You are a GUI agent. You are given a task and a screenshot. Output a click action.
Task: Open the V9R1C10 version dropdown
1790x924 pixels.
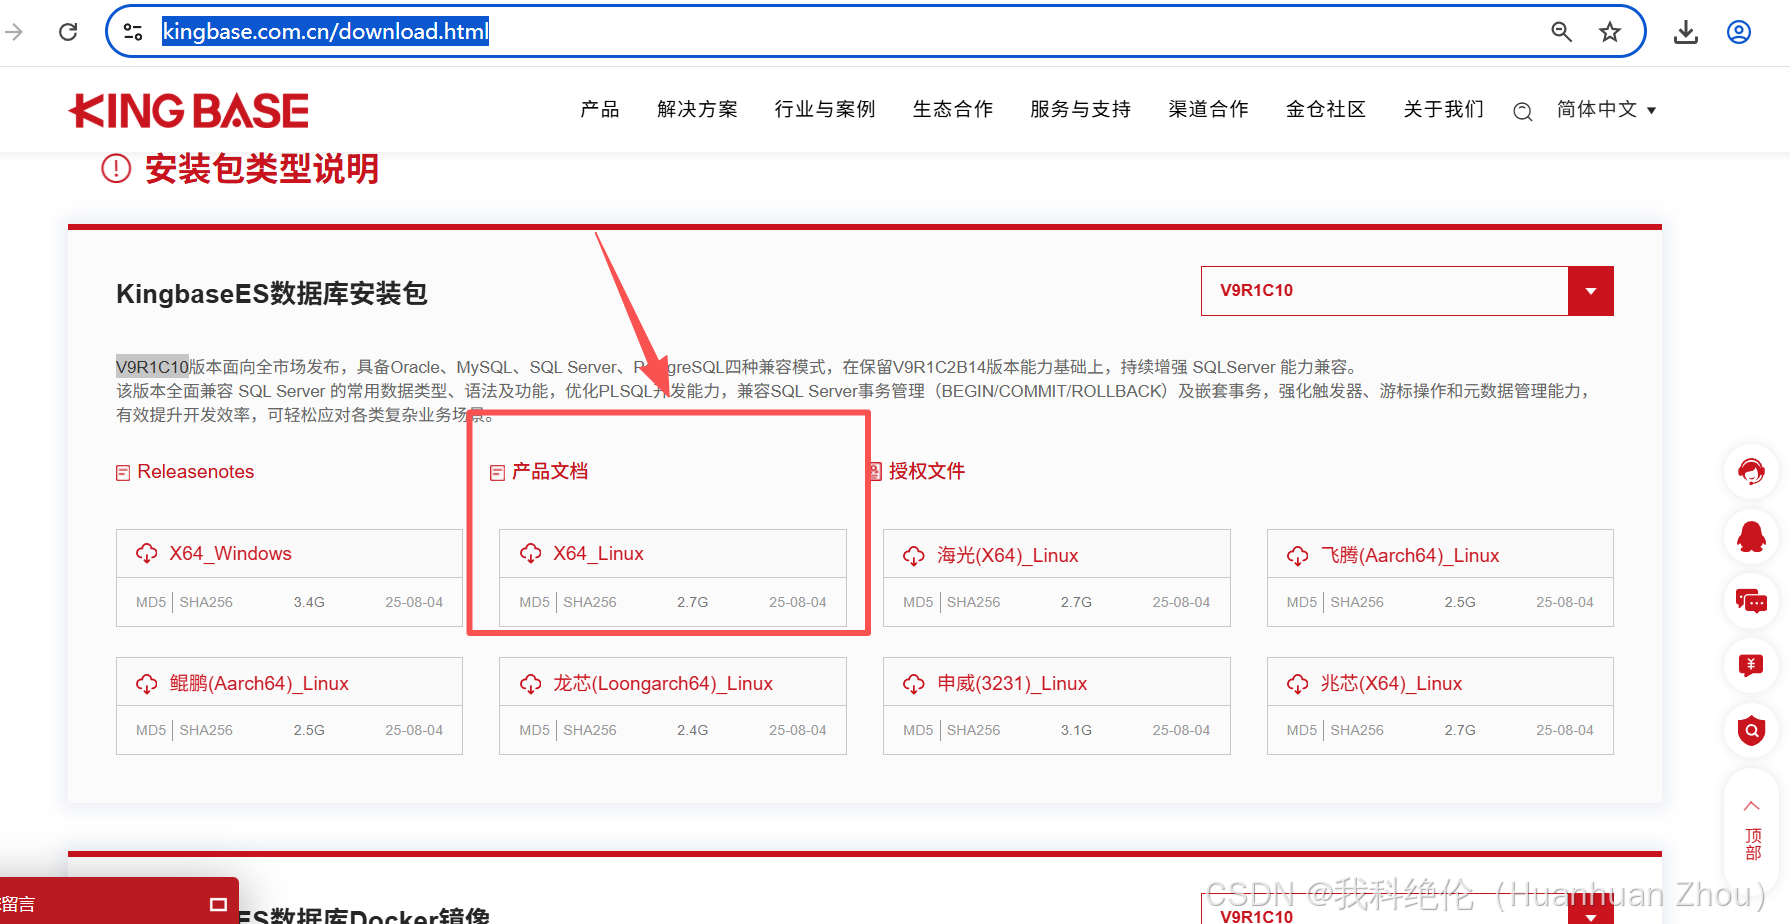pos(1589,291)
